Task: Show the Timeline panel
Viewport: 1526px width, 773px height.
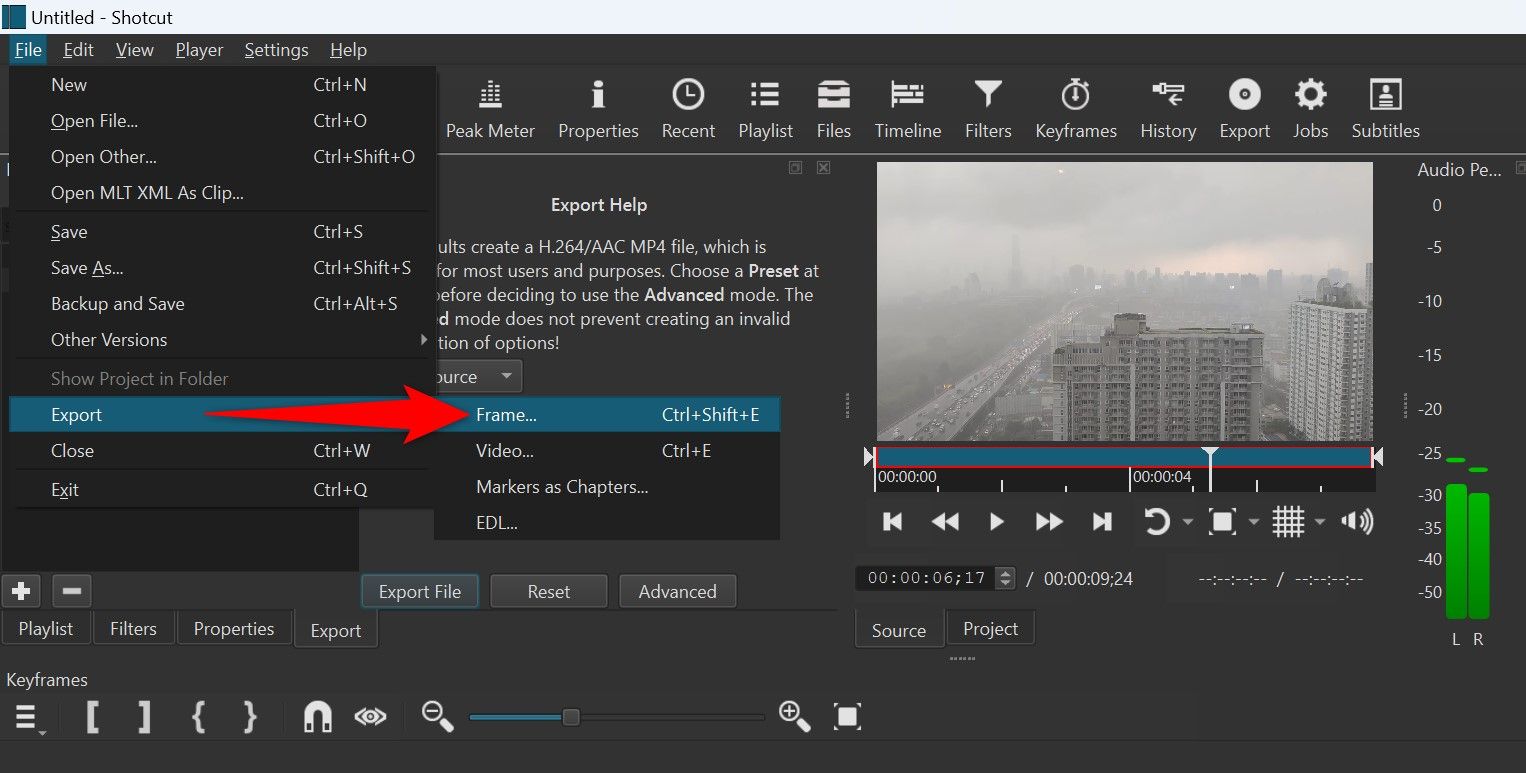Action: click(x=907, y=107)
